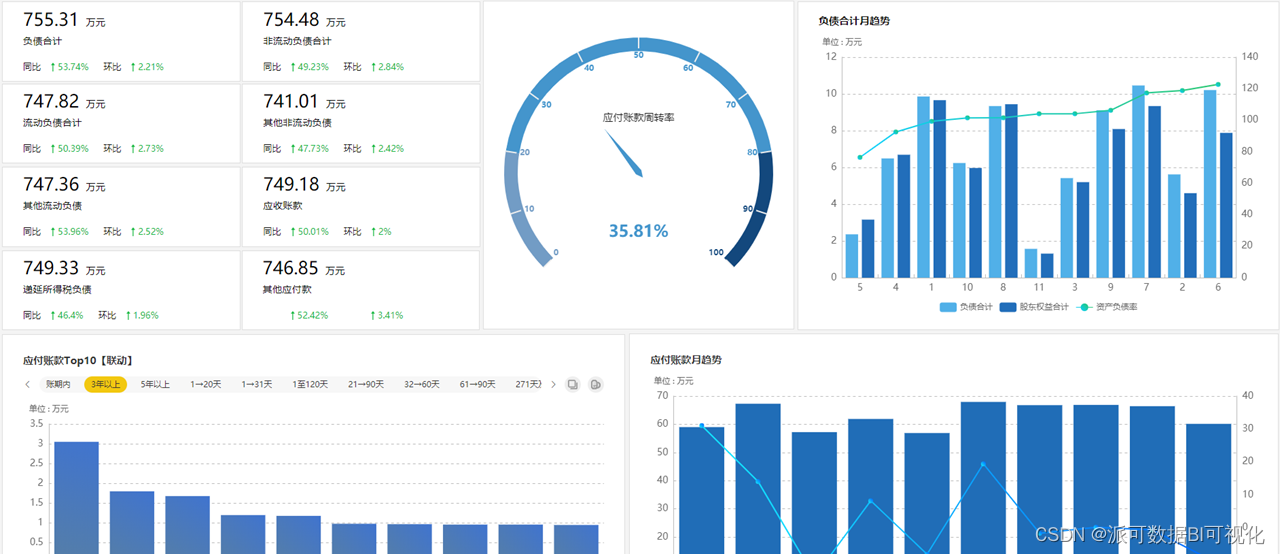Click the 755.31 负债合计 value
The height and width of the screenshot is (554, 1280).
[x=51, y=20]
